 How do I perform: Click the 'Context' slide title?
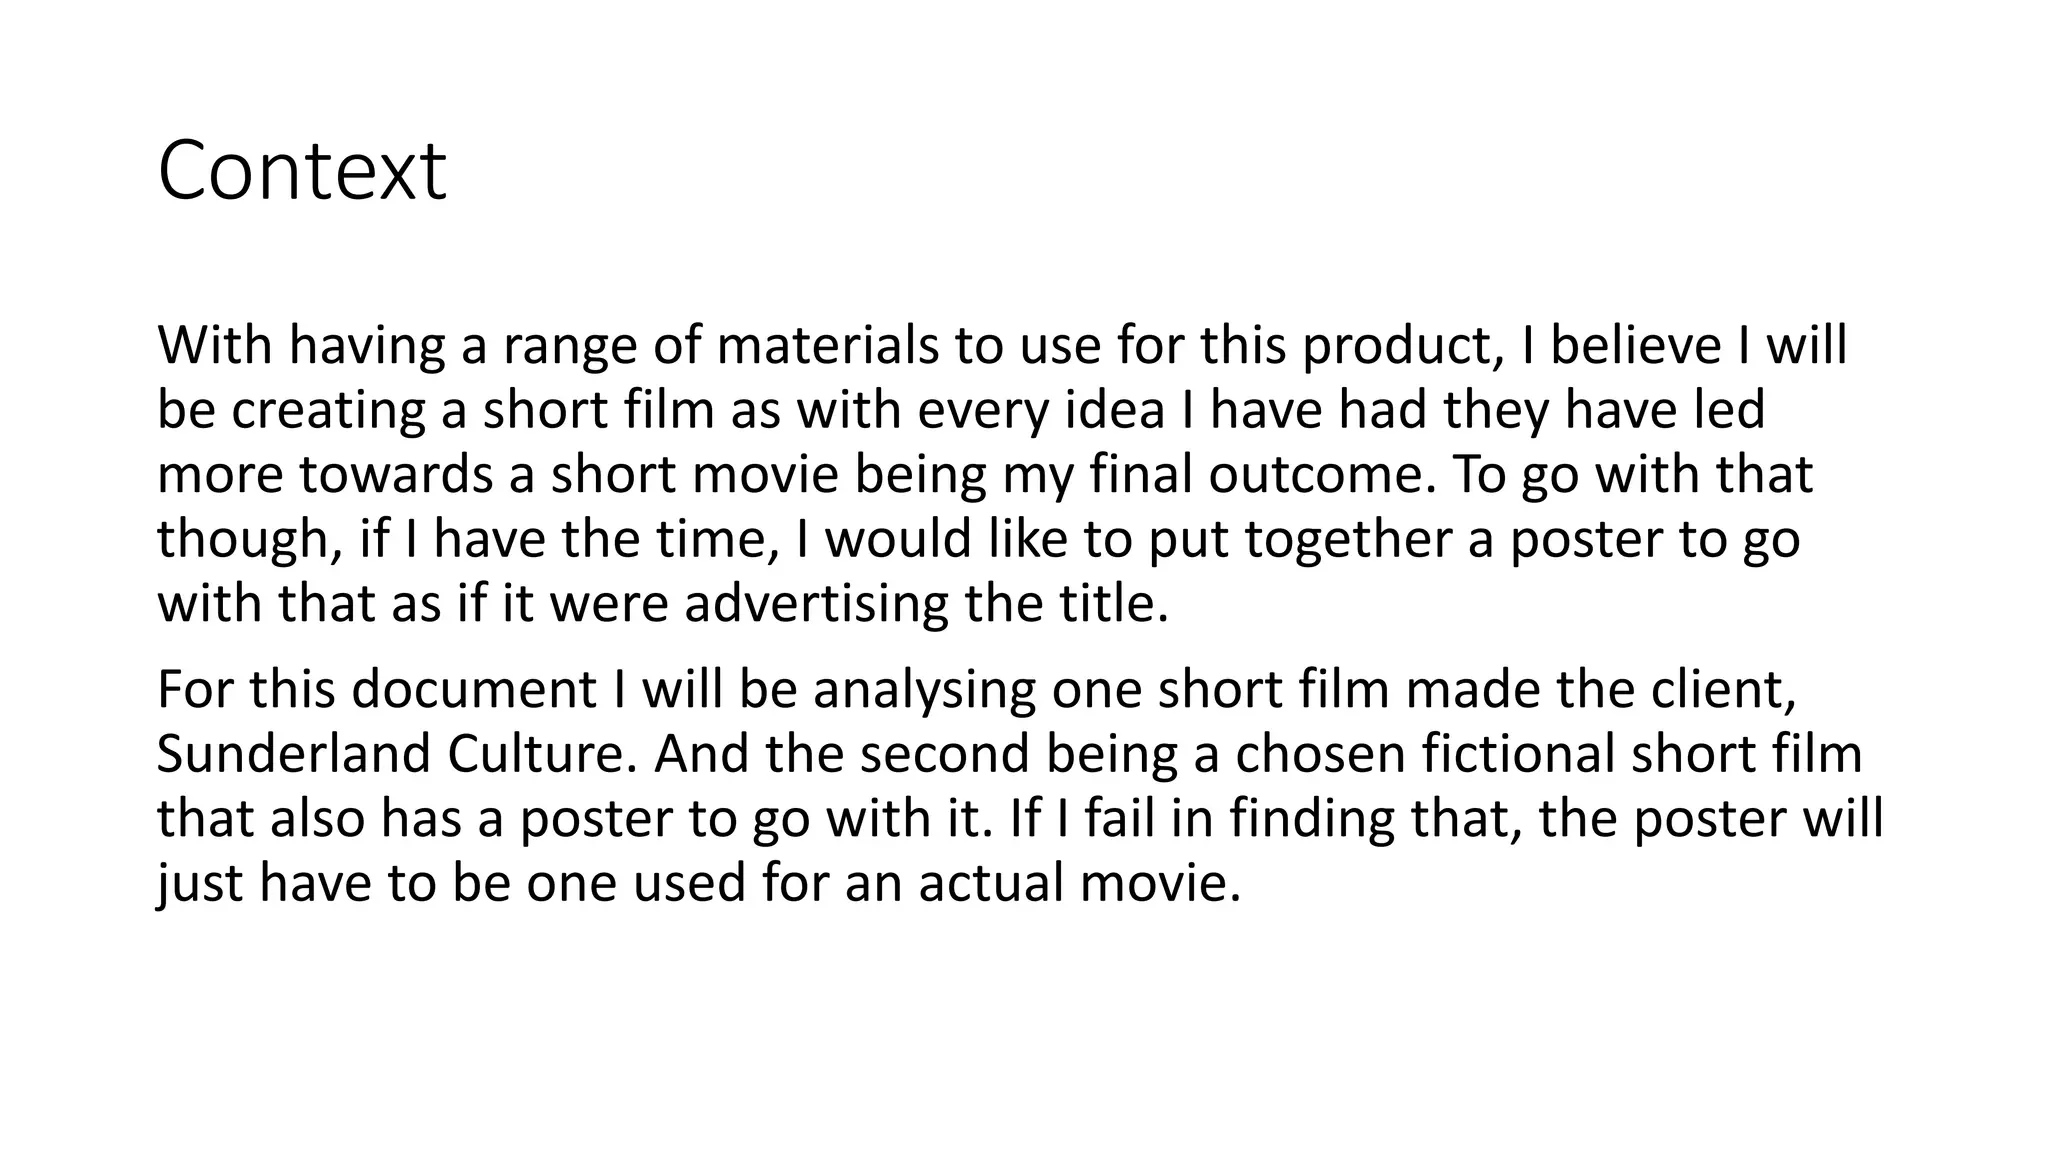[x=301, y=171]
